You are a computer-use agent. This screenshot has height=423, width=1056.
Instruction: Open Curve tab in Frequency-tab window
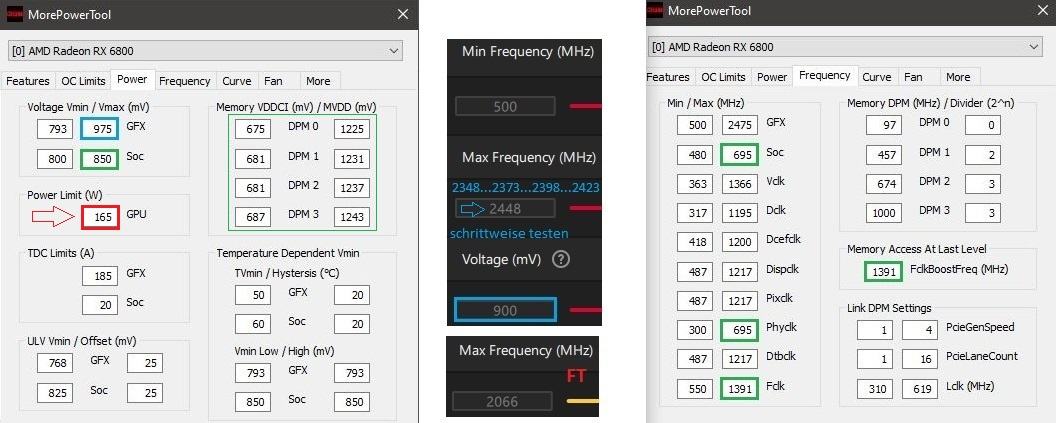(x=877, y=77)
